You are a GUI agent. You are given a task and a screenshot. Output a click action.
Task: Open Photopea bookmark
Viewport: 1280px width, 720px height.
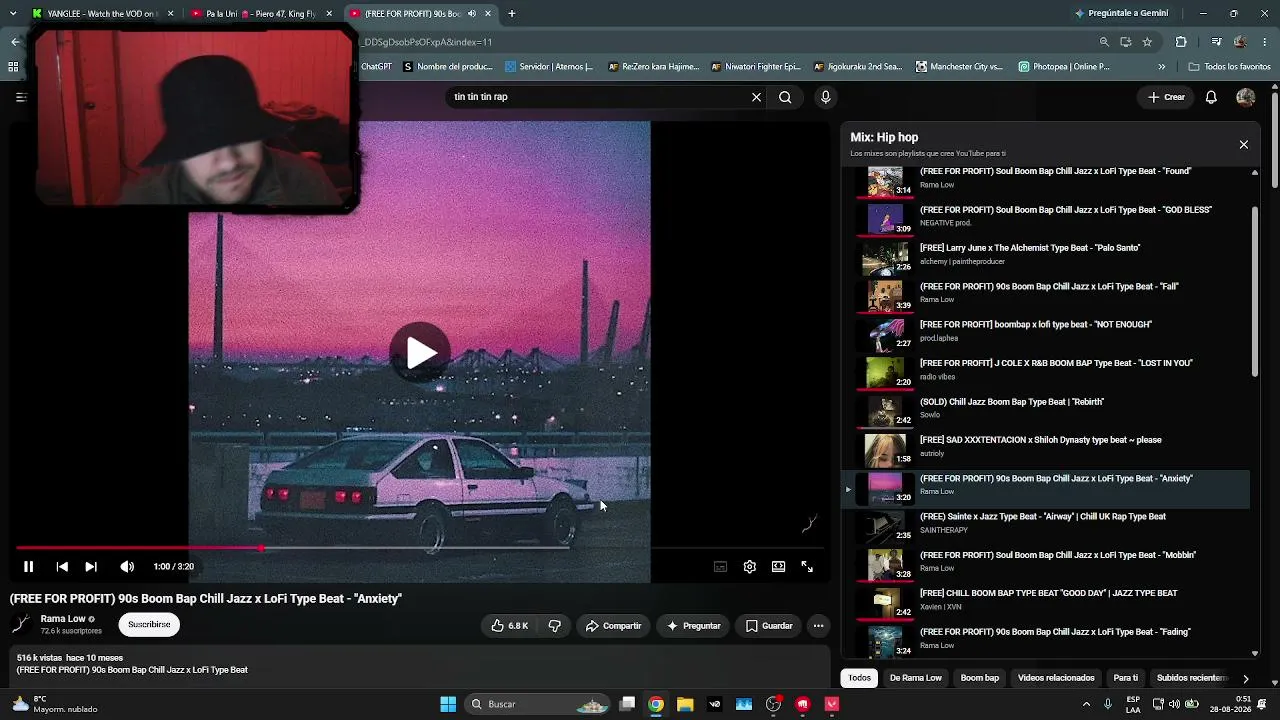[x=1064, y=67]
